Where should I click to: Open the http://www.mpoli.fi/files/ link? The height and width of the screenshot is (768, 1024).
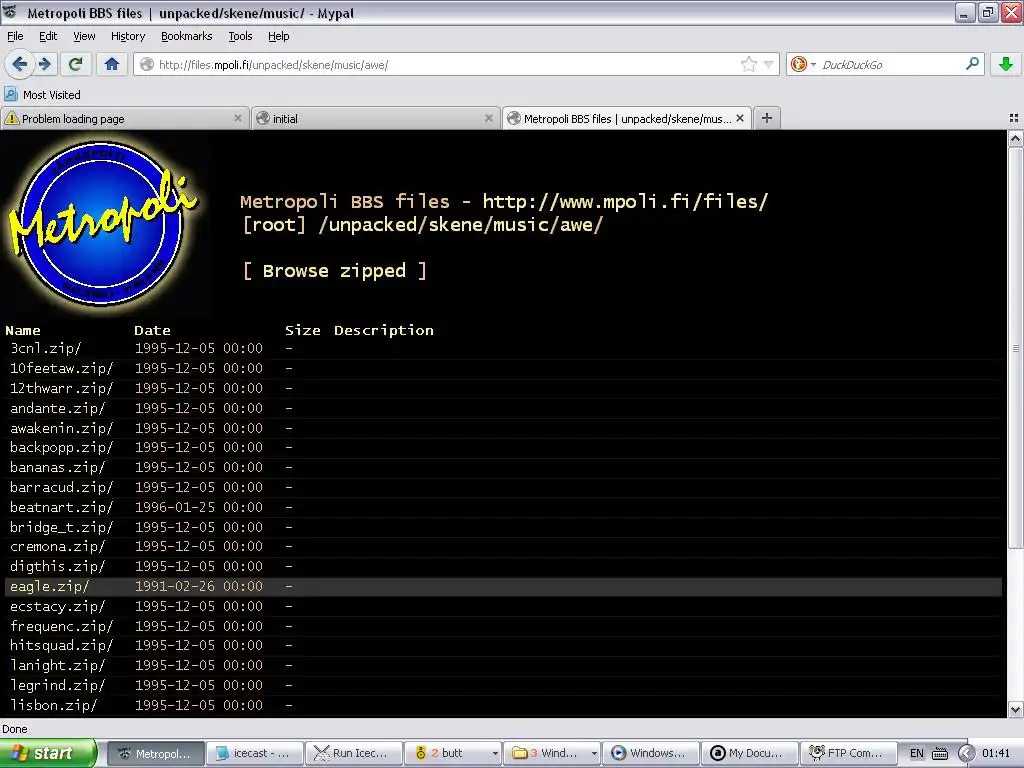coord(625,201)
